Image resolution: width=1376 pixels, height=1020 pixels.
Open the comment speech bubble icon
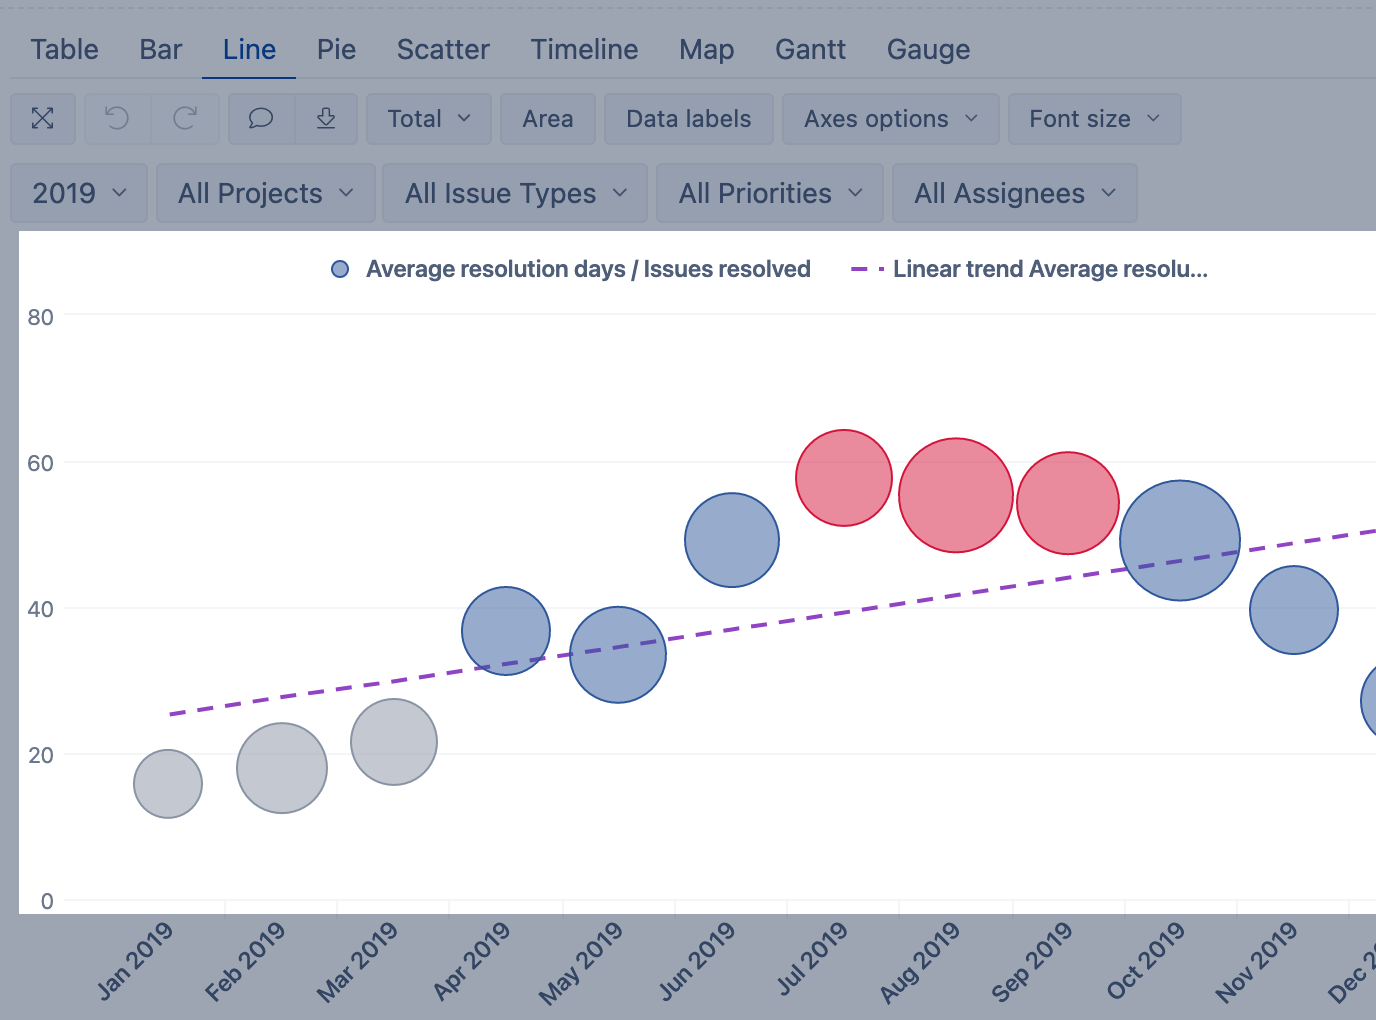(x=261, y=119)
